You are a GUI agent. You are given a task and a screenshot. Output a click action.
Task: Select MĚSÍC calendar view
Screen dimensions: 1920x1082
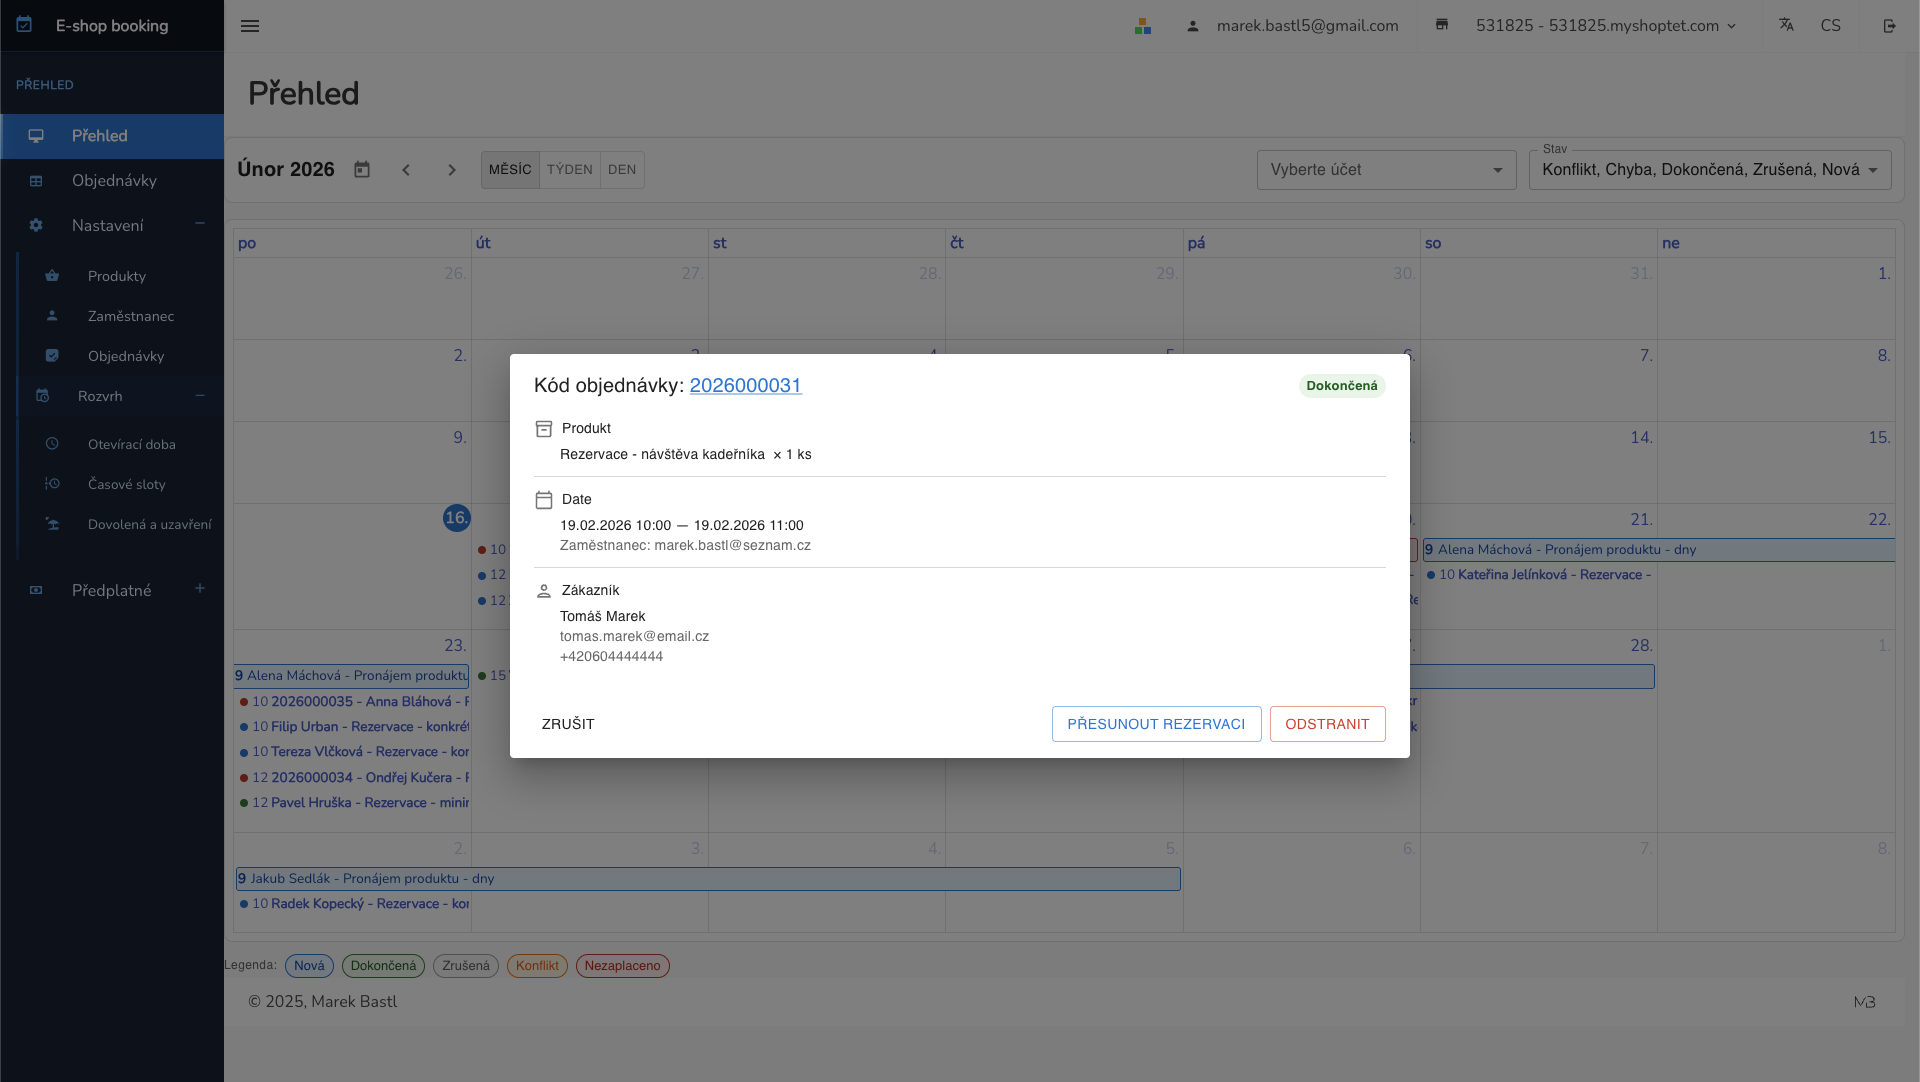click(x=510, y=170)
